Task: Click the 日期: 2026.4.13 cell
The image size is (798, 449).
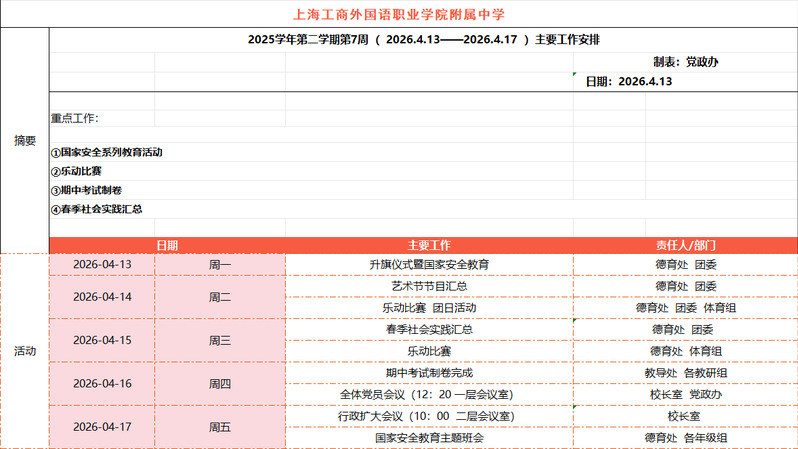Action: tap(628, 81)
